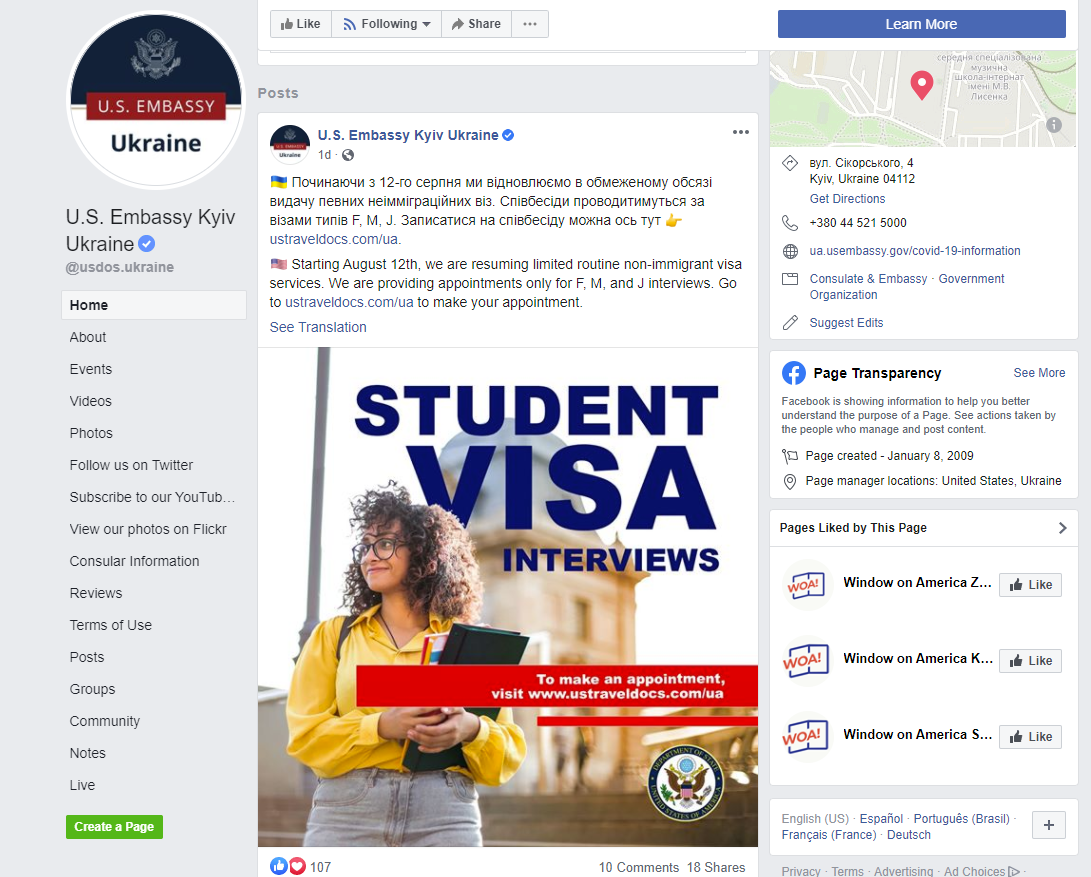
Task: Click the Create a Page button
Action: click(x=114, y=827)
